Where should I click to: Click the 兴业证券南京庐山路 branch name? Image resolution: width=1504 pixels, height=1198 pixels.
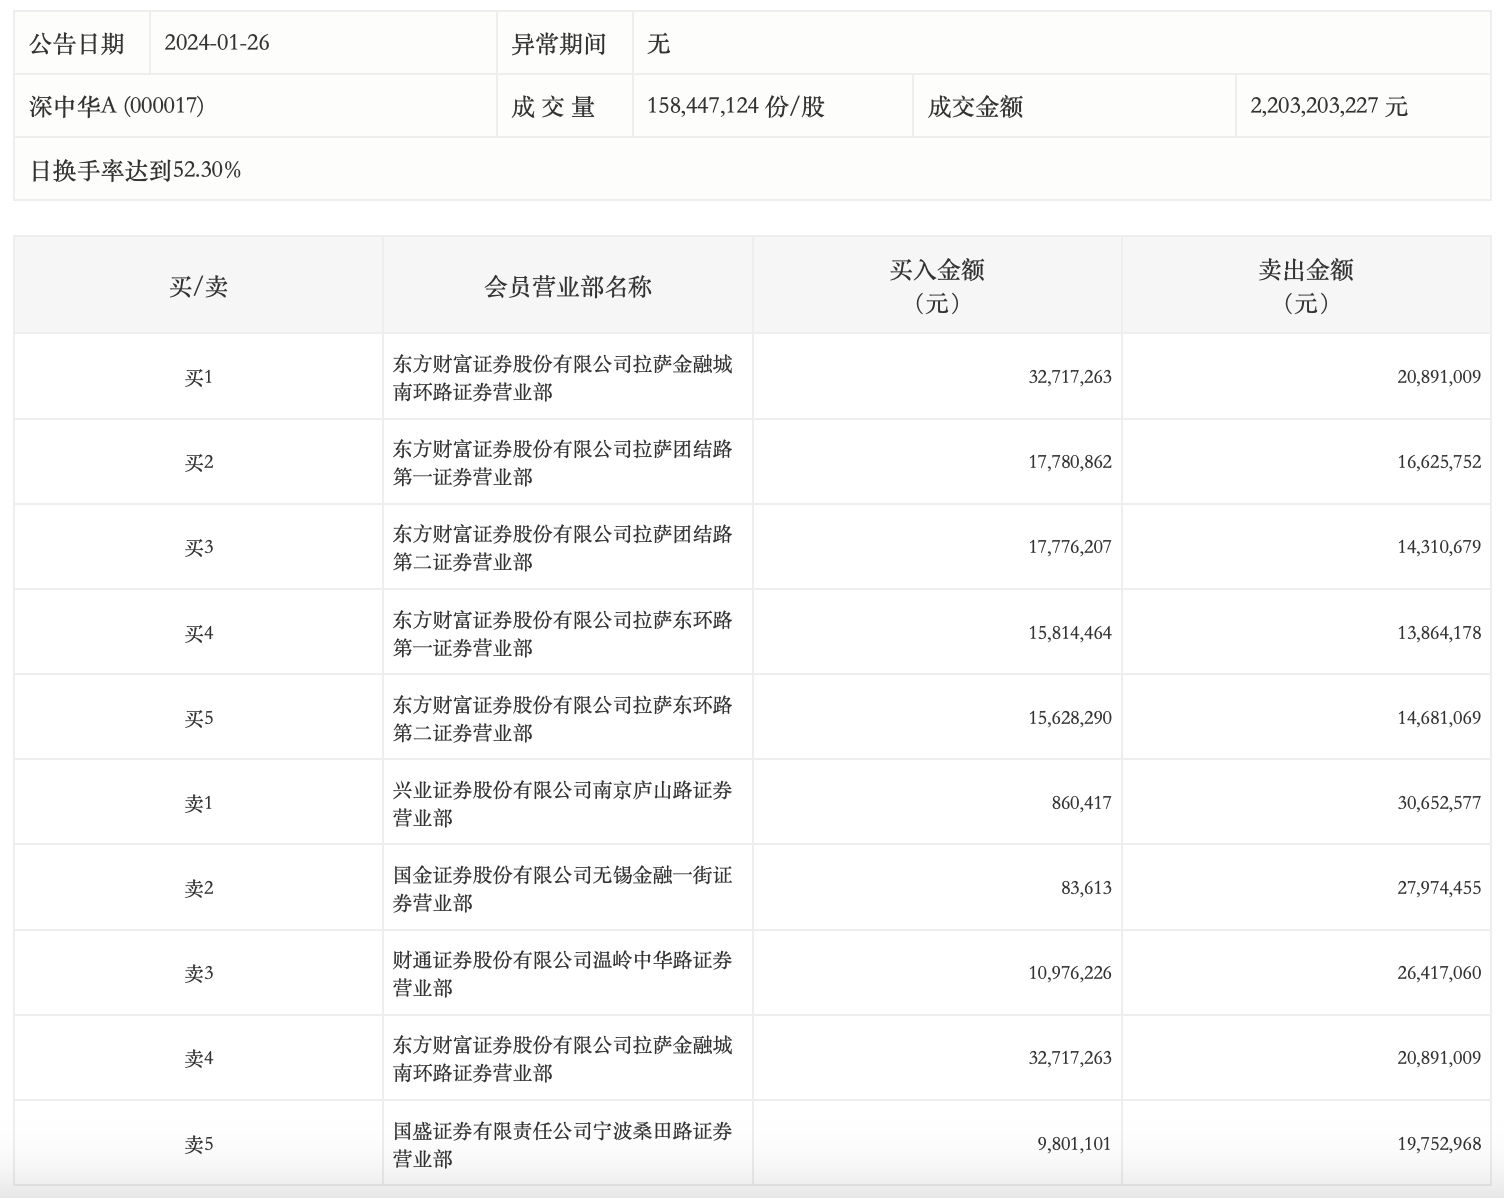point(563,804)
